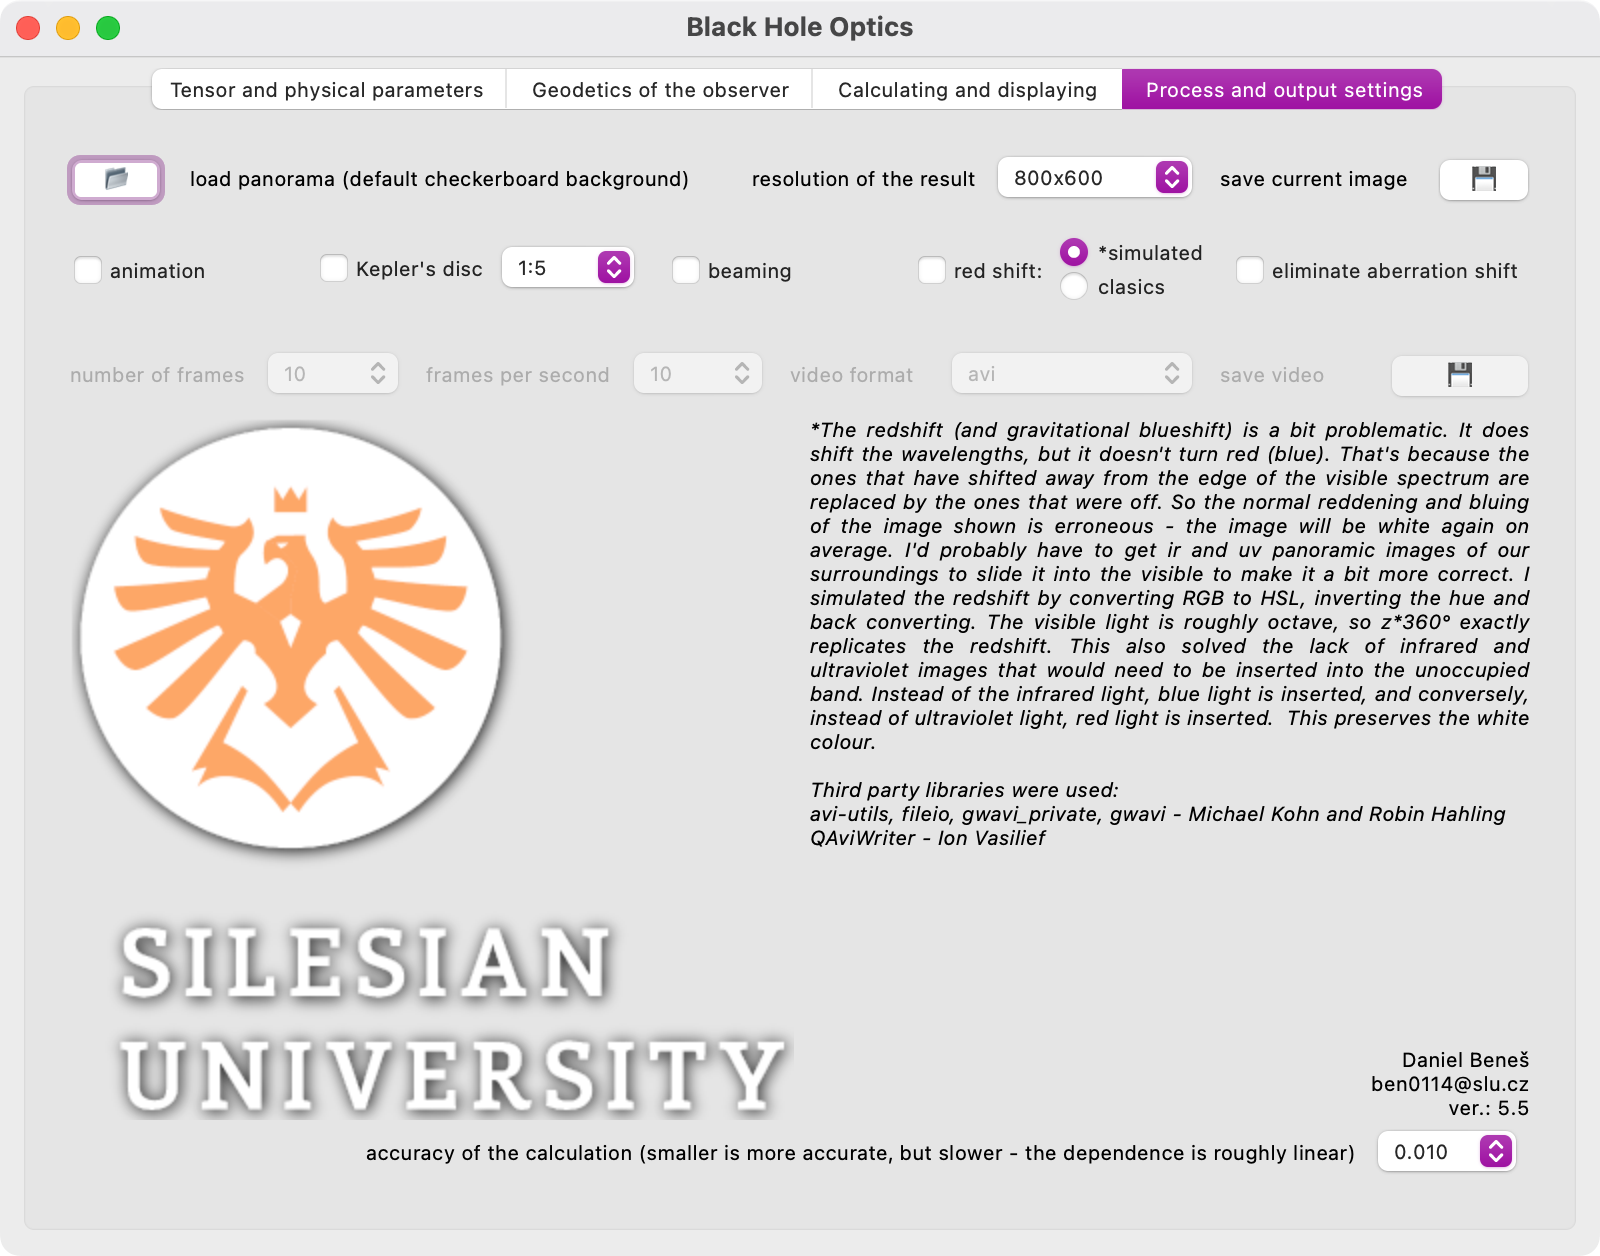
Task: Click the save current image floppy icon
Action: [1484, 180]
